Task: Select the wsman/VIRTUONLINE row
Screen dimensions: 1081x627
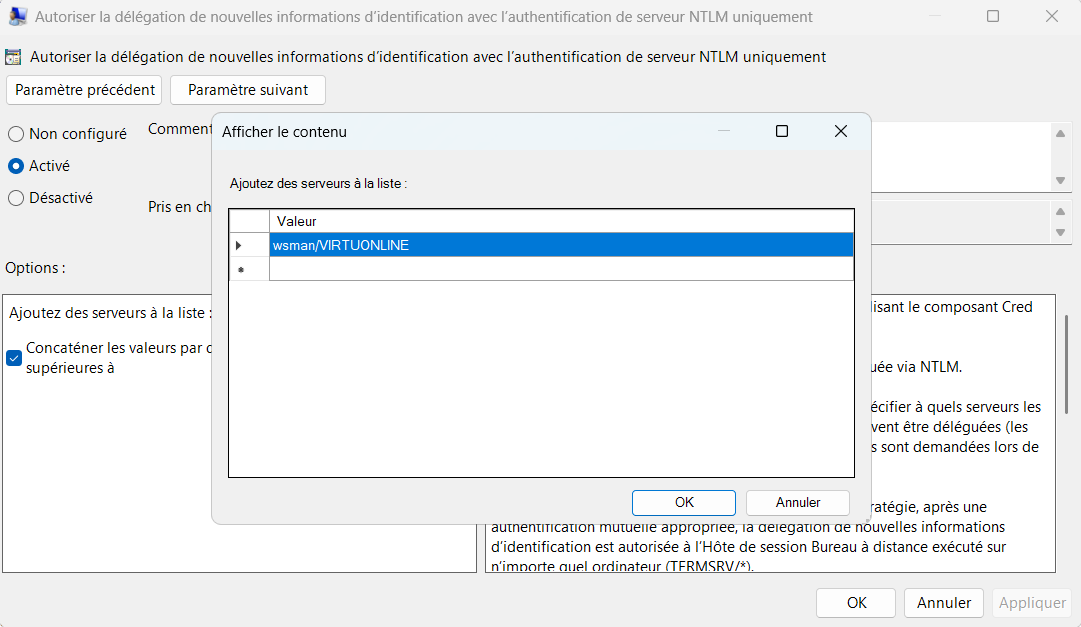Action: (560, 245)
